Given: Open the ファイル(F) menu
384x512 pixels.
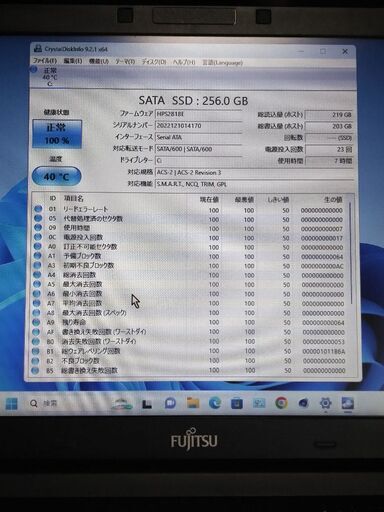Looking at the screenshot, I should (44, 61).
